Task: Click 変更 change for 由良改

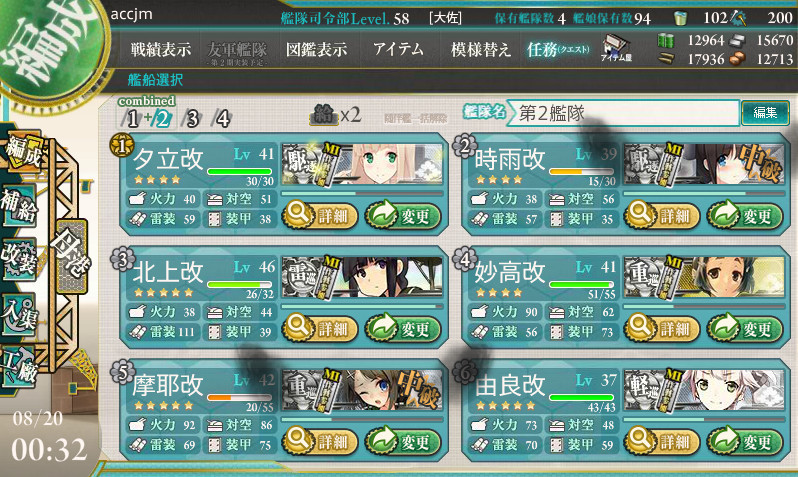Action: tap(745, 441)
